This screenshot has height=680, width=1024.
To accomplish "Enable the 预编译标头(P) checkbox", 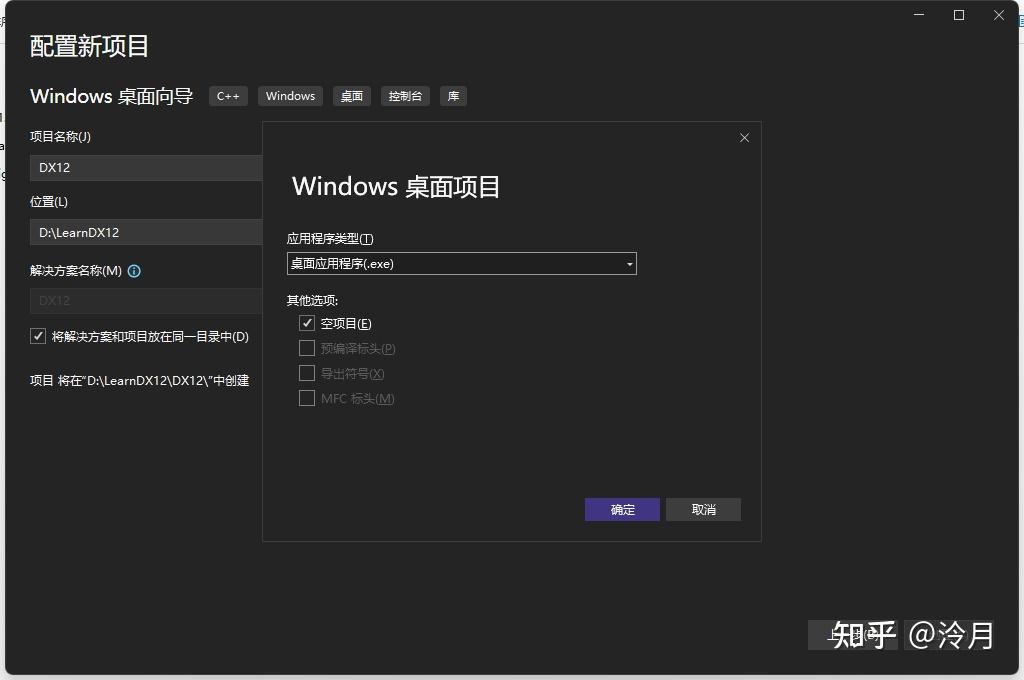I will pyautogui.click(x=307, y=348).
